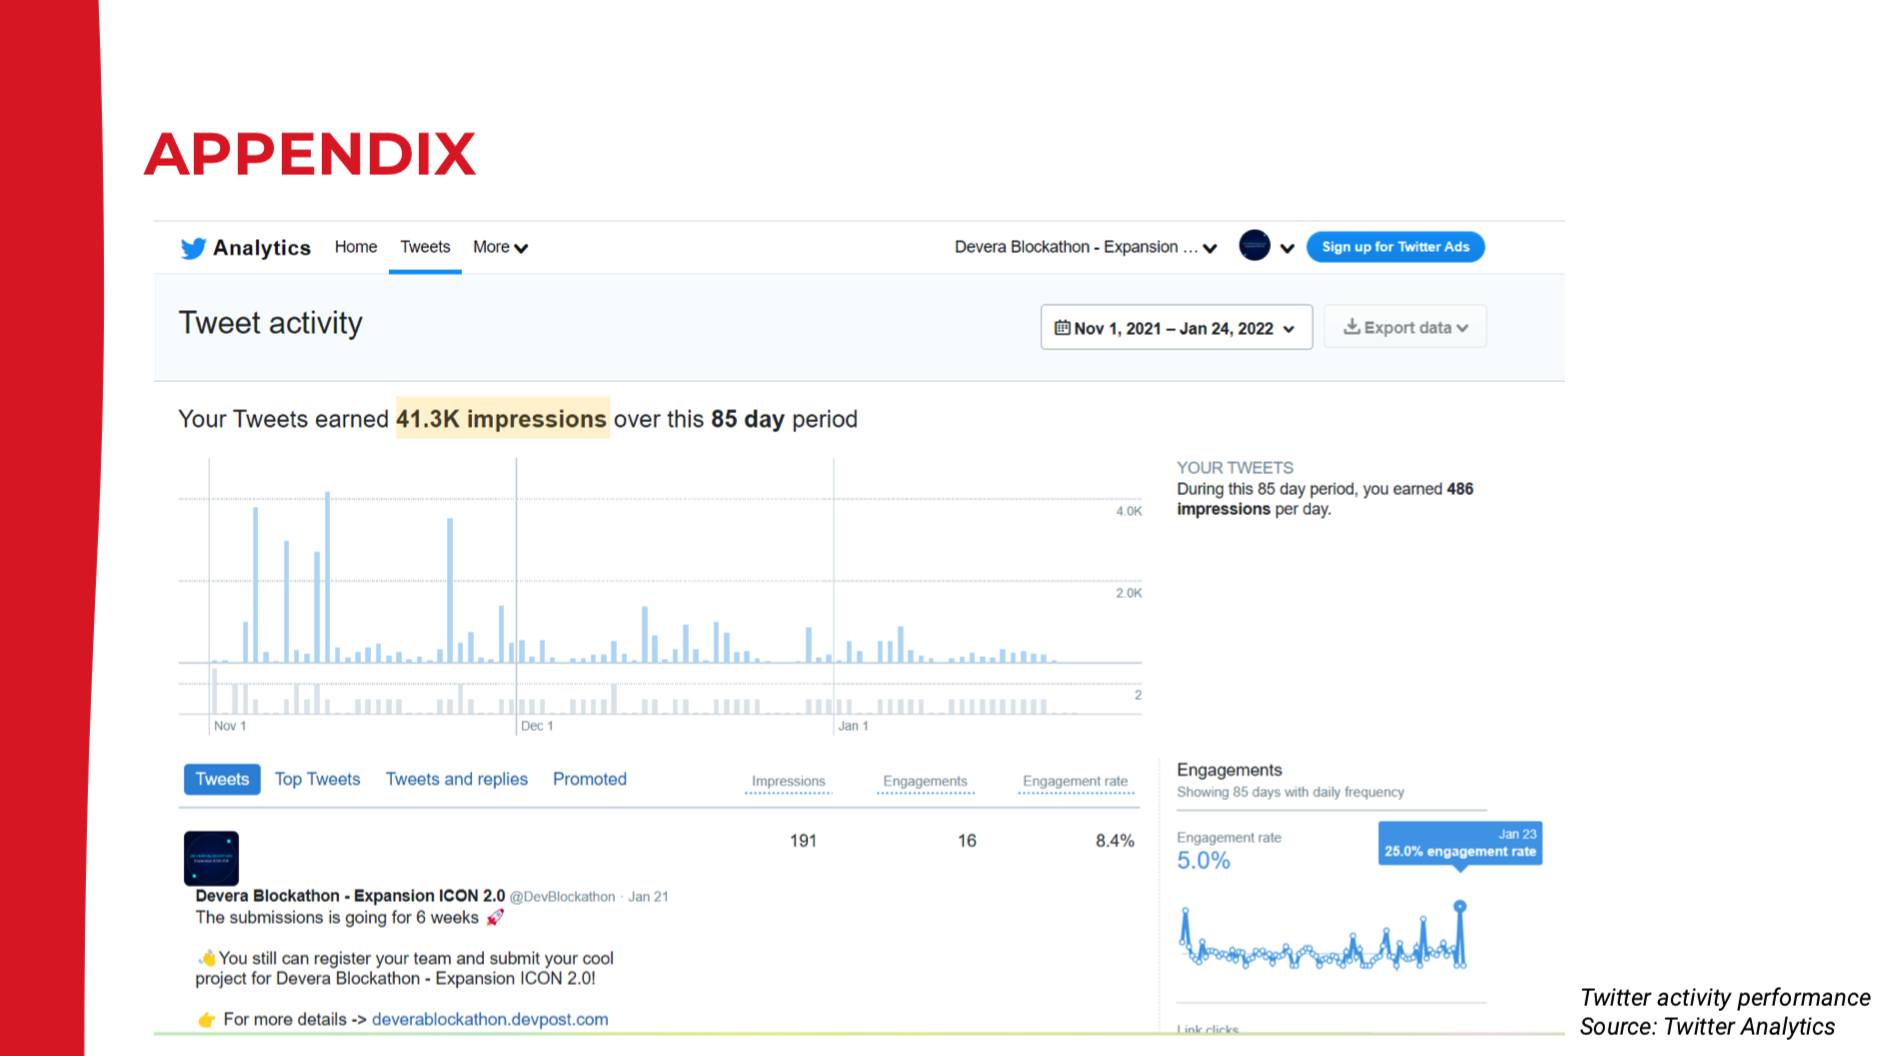Screen dimensions: 1896x1056
Task: Open the More dropdown menu
Action: point(500,247)
